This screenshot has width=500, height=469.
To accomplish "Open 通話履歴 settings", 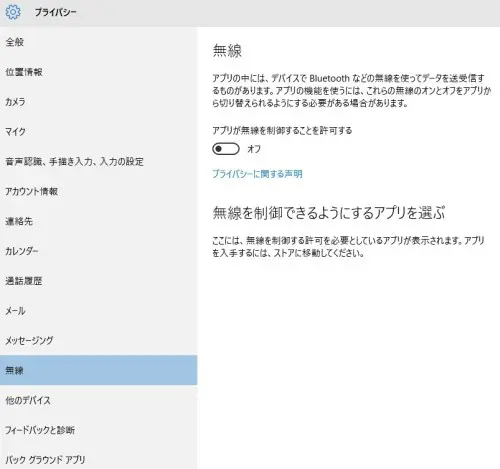I will tap(98, 281).
